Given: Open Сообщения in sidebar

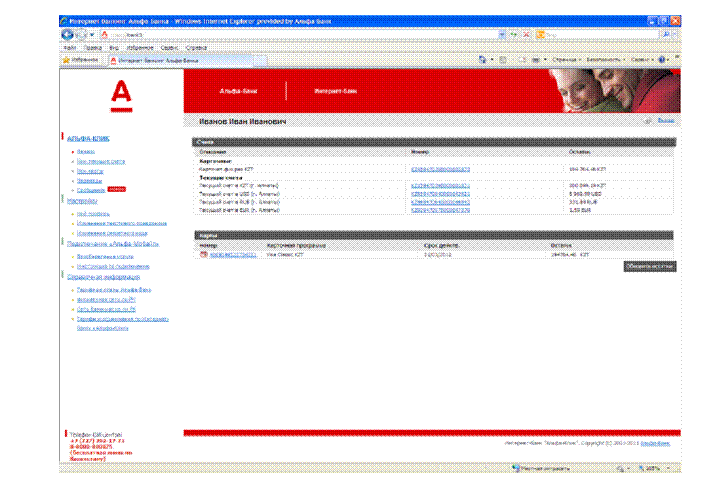Looking at the screenshot, I should coord(91,190).
